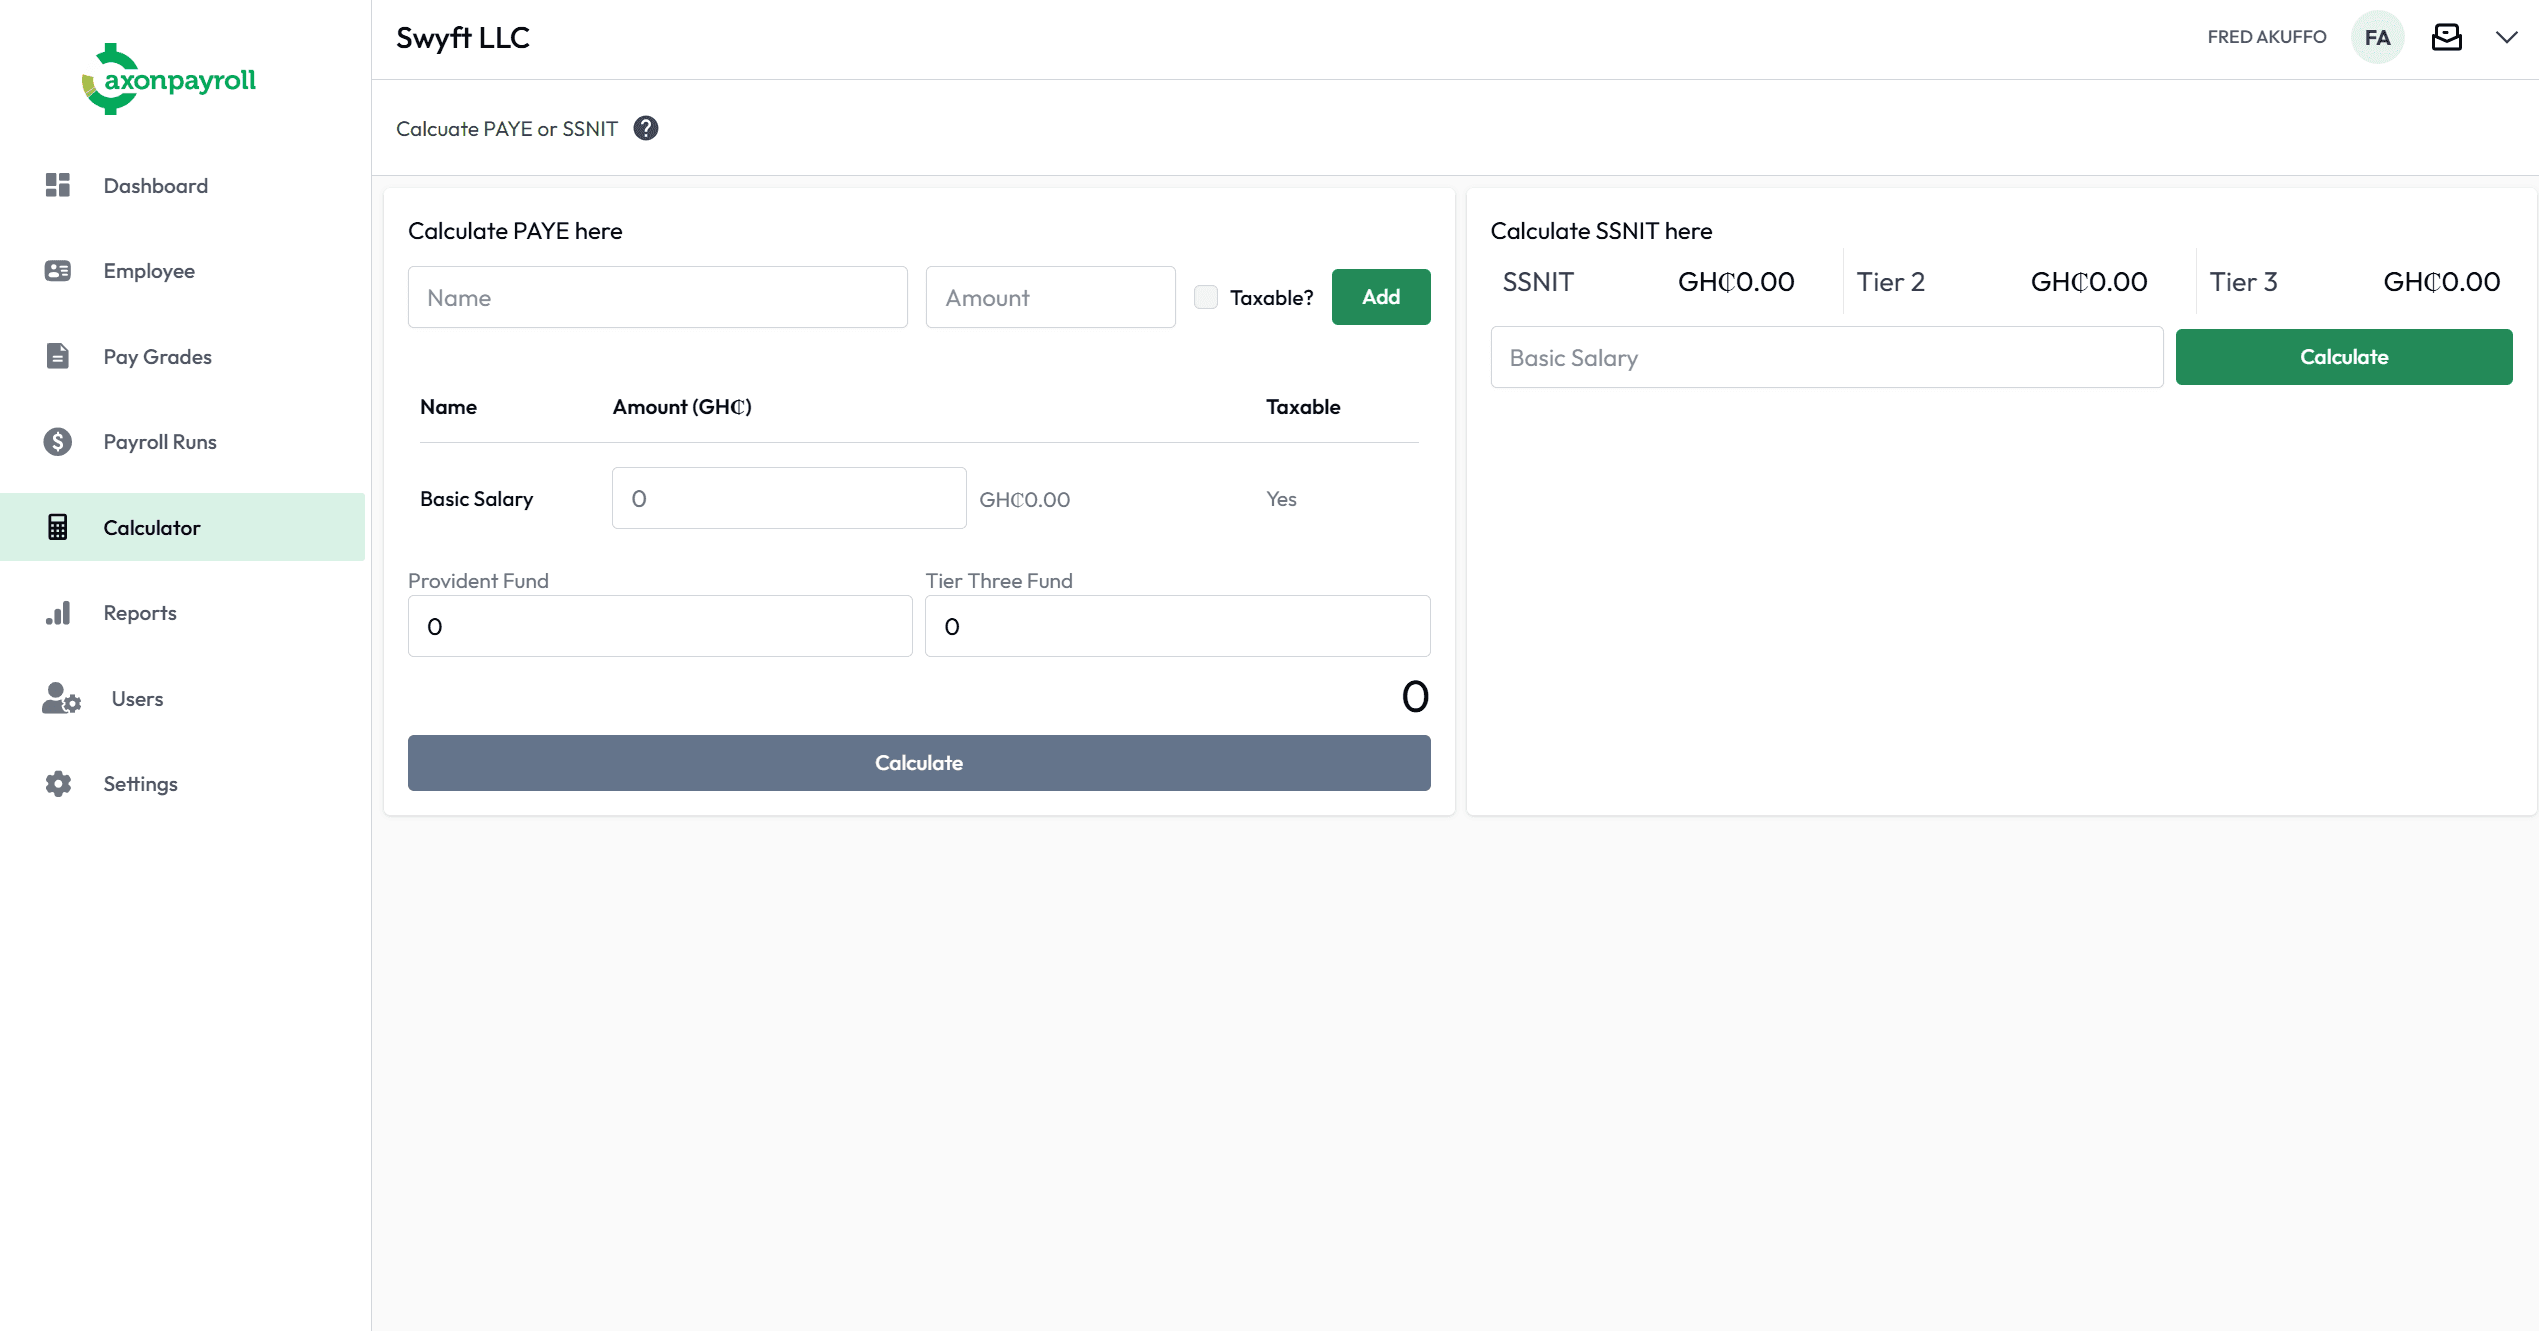Select the Calculator menu item
This screenshot has width=2539, height=1331.
pyautogui.click(x=183, y=527)
